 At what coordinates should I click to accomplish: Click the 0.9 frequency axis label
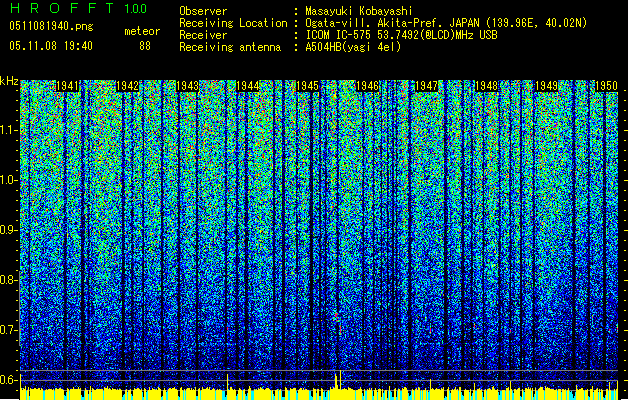8,230
